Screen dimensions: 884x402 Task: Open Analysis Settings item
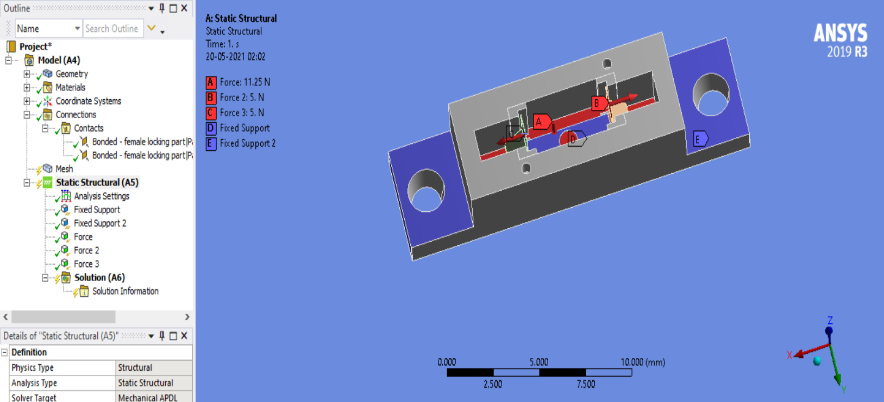click(x=101, y=196)
